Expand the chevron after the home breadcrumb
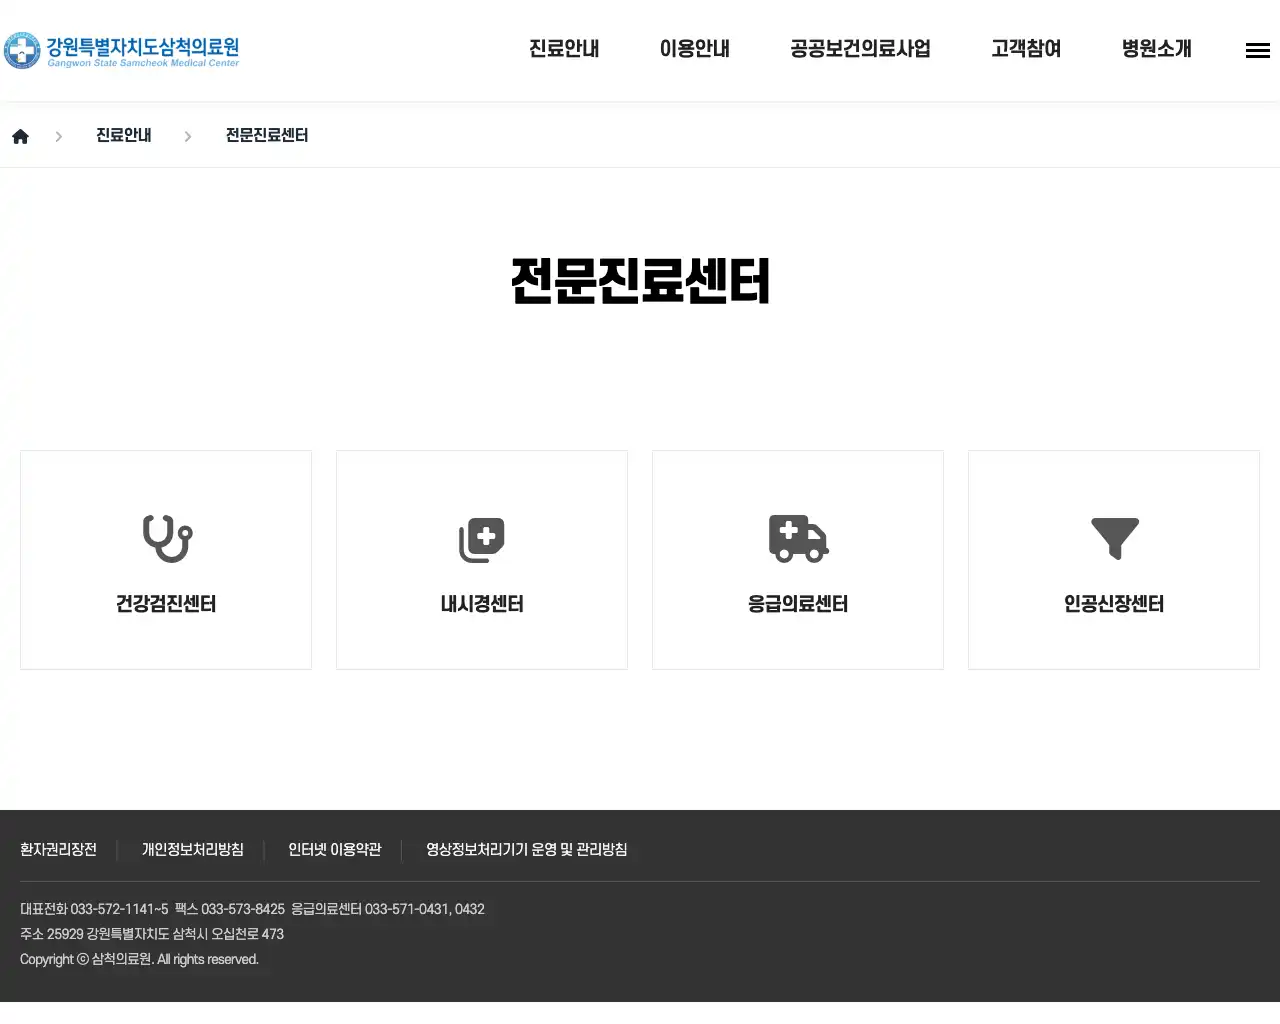This screenshot has height=1024, width=1280. tap(59, 136)
